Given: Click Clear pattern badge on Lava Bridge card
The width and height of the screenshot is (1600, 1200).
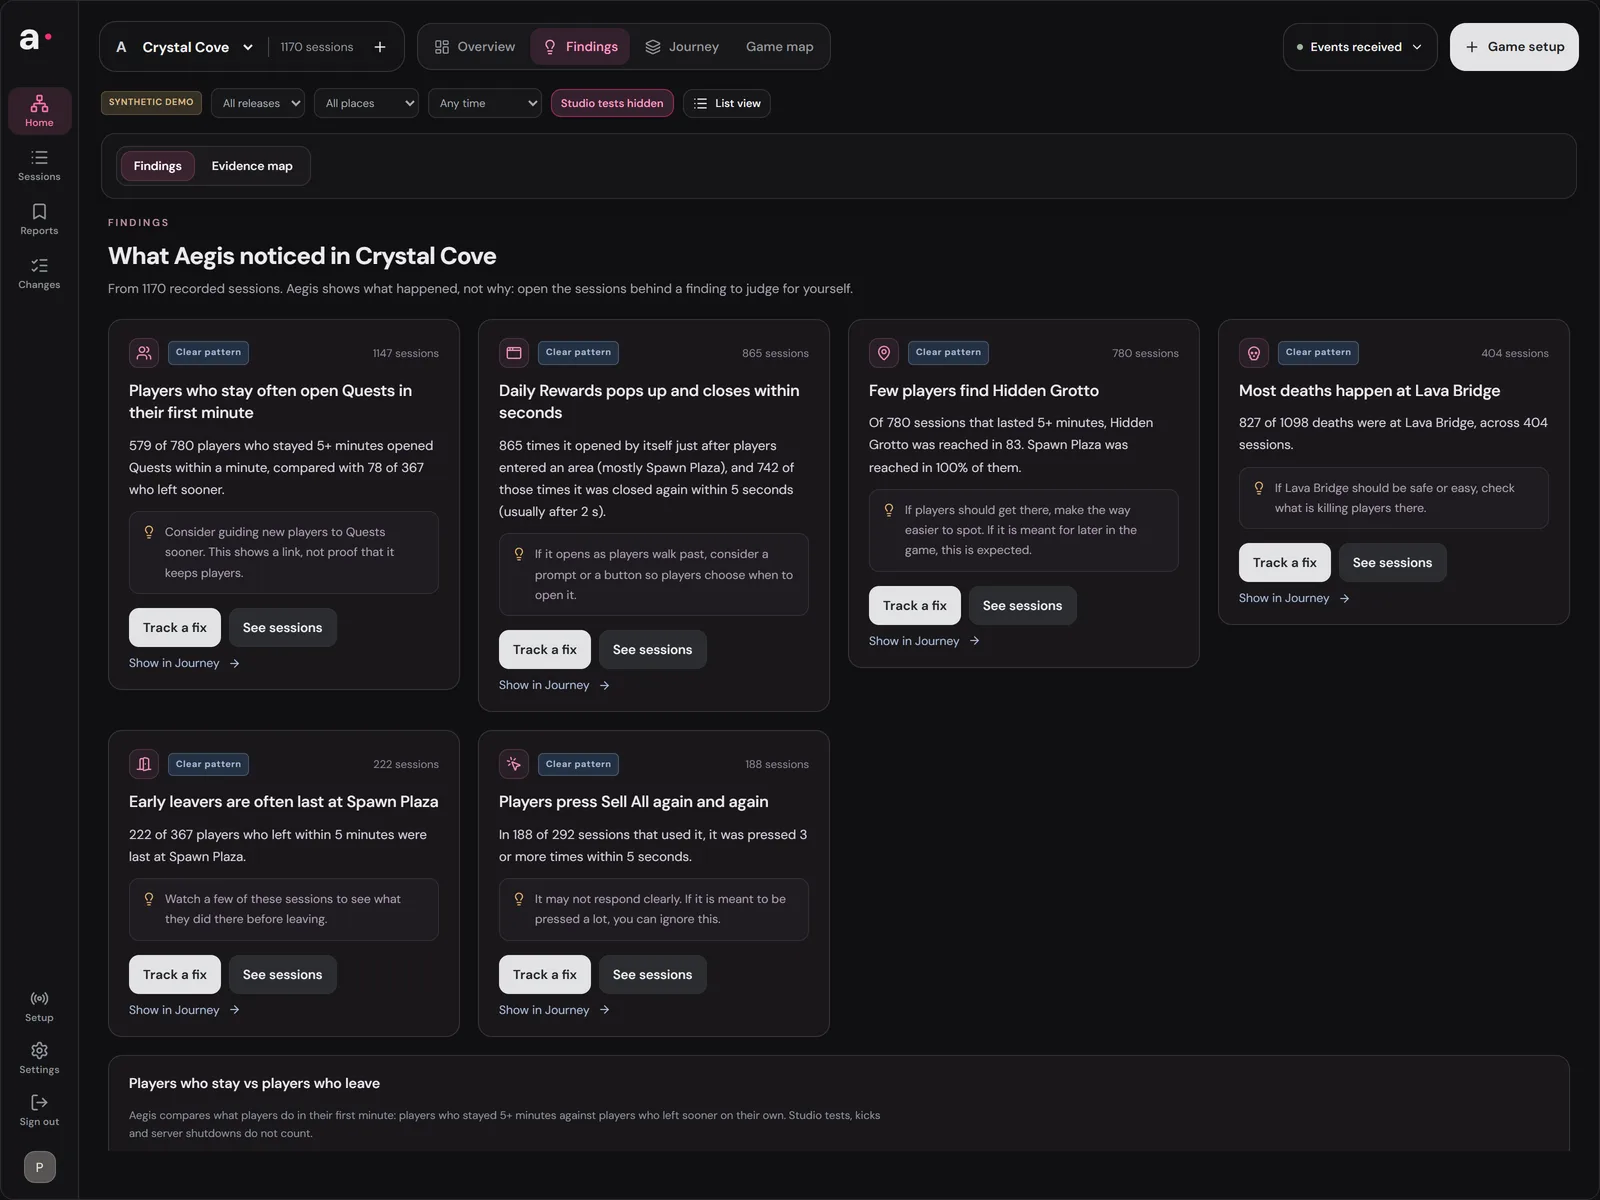Looking at the screenshot, I should 1318,353.
